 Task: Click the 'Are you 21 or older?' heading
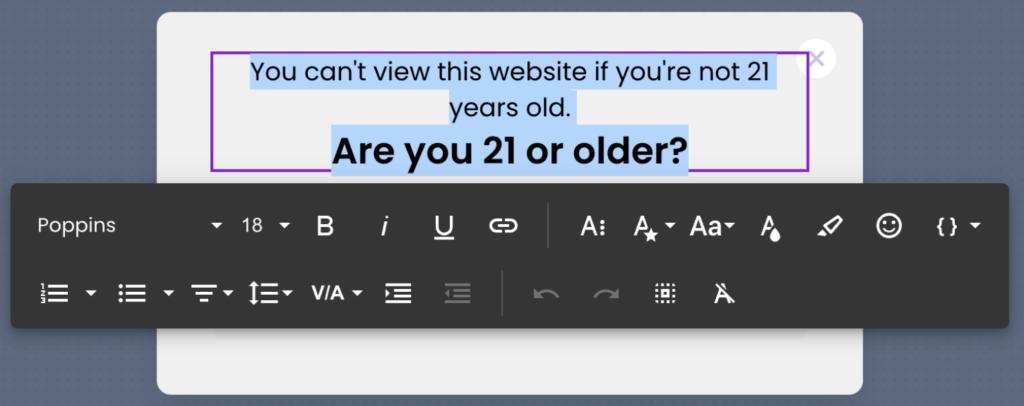510,151
